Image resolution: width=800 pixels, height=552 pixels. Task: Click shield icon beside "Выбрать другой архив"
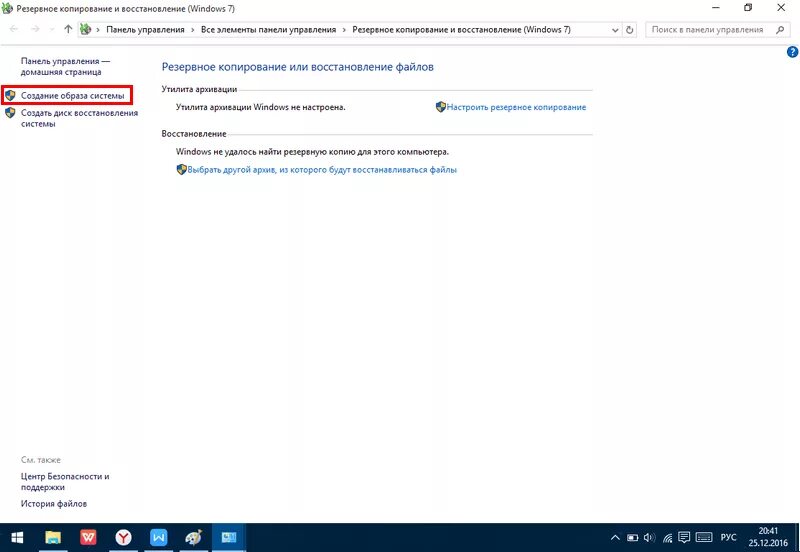pyautogui.click(x=181, y=169)
